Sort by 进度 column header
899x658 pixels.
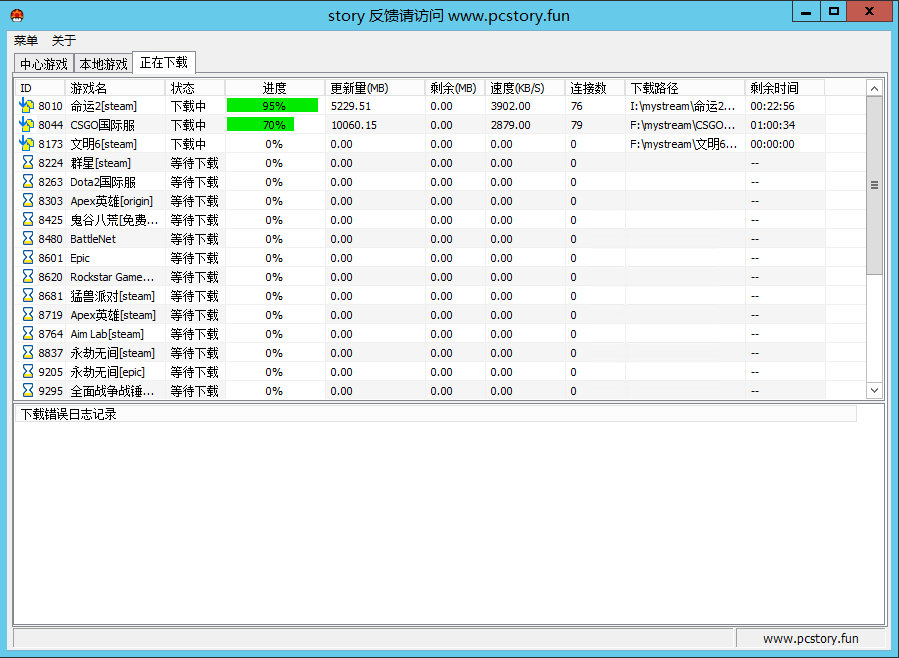point(275,88)
